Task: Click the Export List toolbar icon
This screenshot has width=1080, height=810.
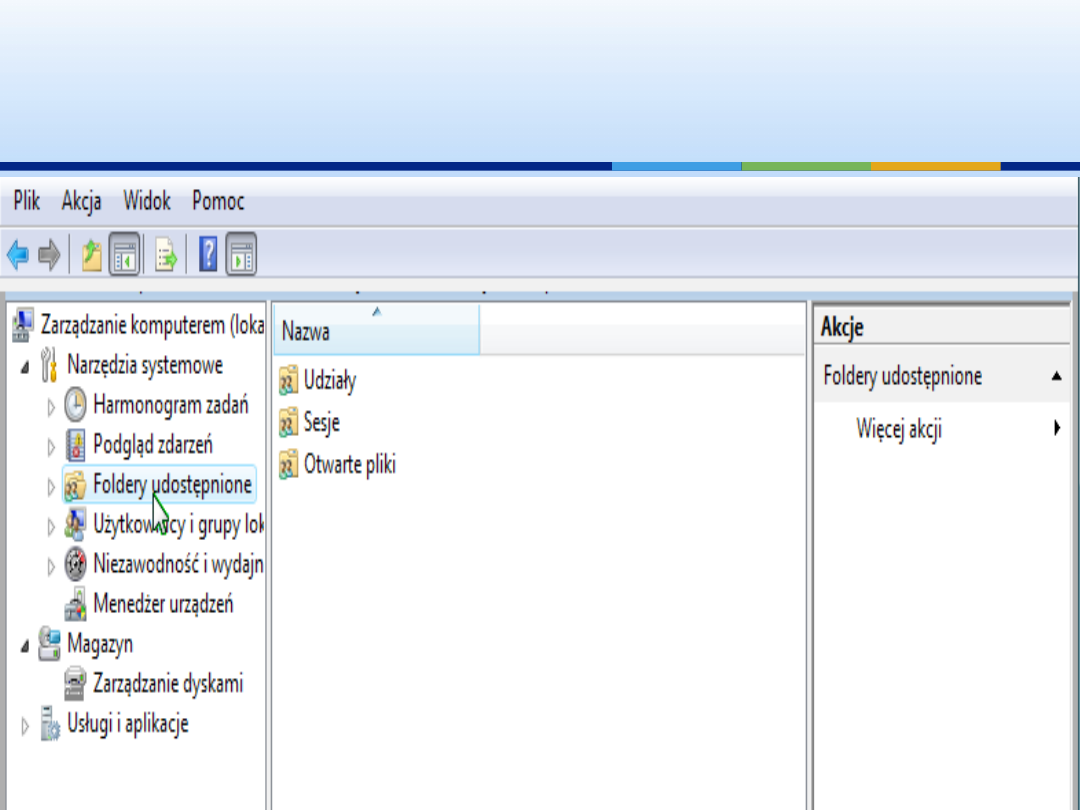Action: 166,255
